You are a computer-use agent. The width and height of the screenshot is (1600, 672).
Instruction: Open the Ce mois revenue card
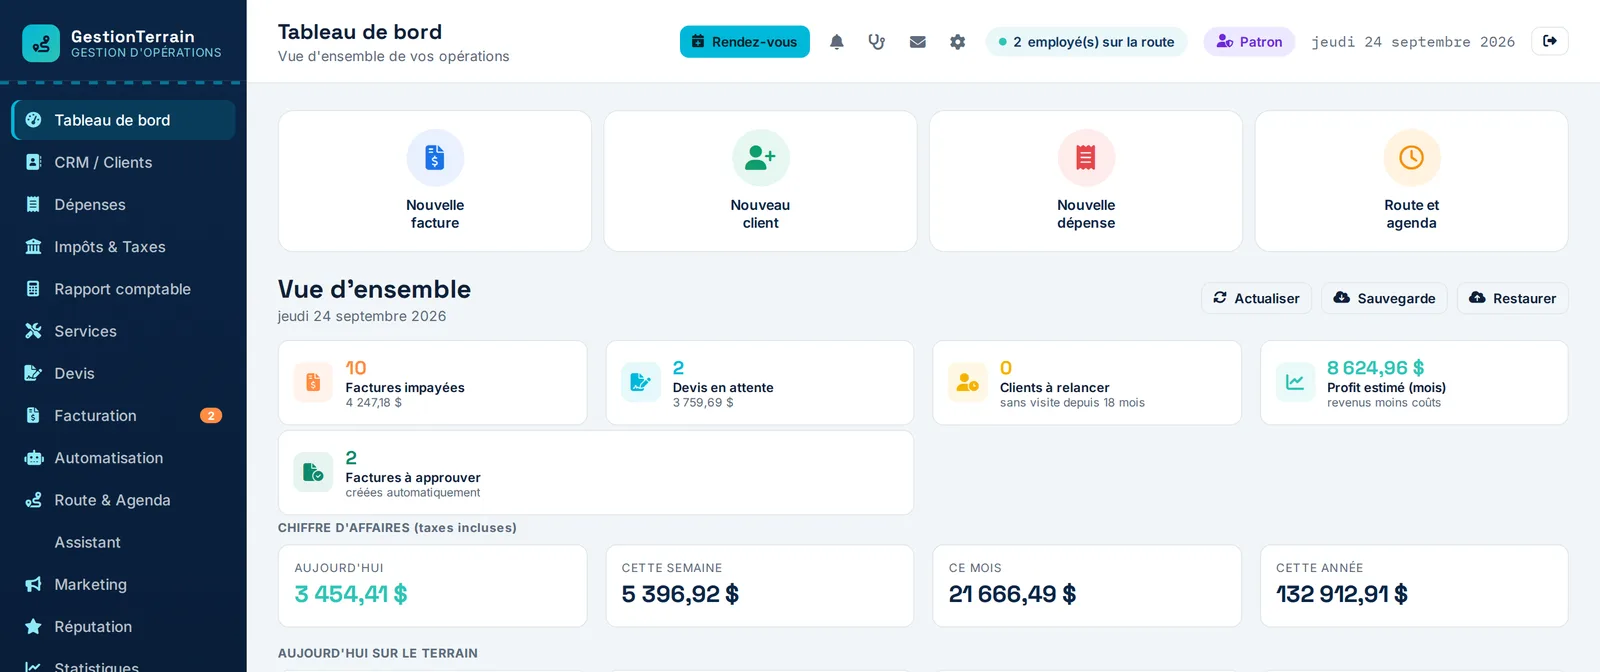click(1087, 586)
